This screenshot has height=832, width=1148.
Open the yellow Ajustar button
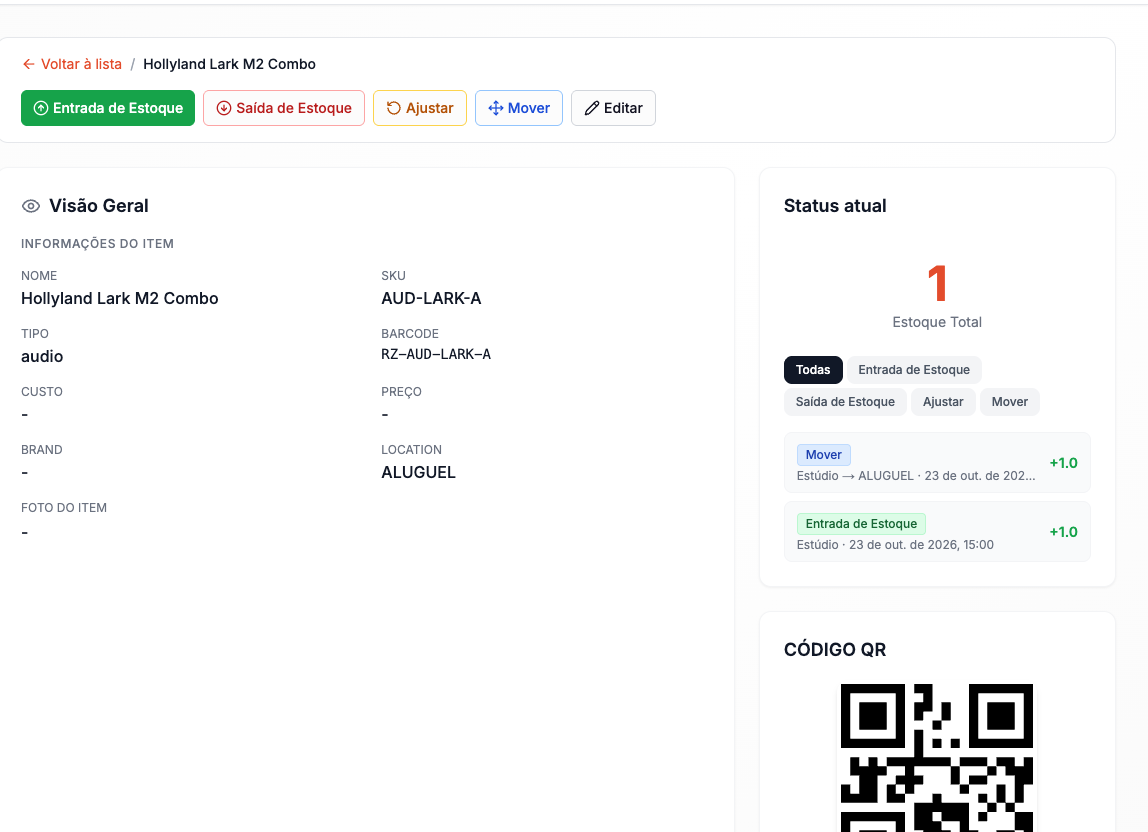pyautogui.click(x=420, y=108)
